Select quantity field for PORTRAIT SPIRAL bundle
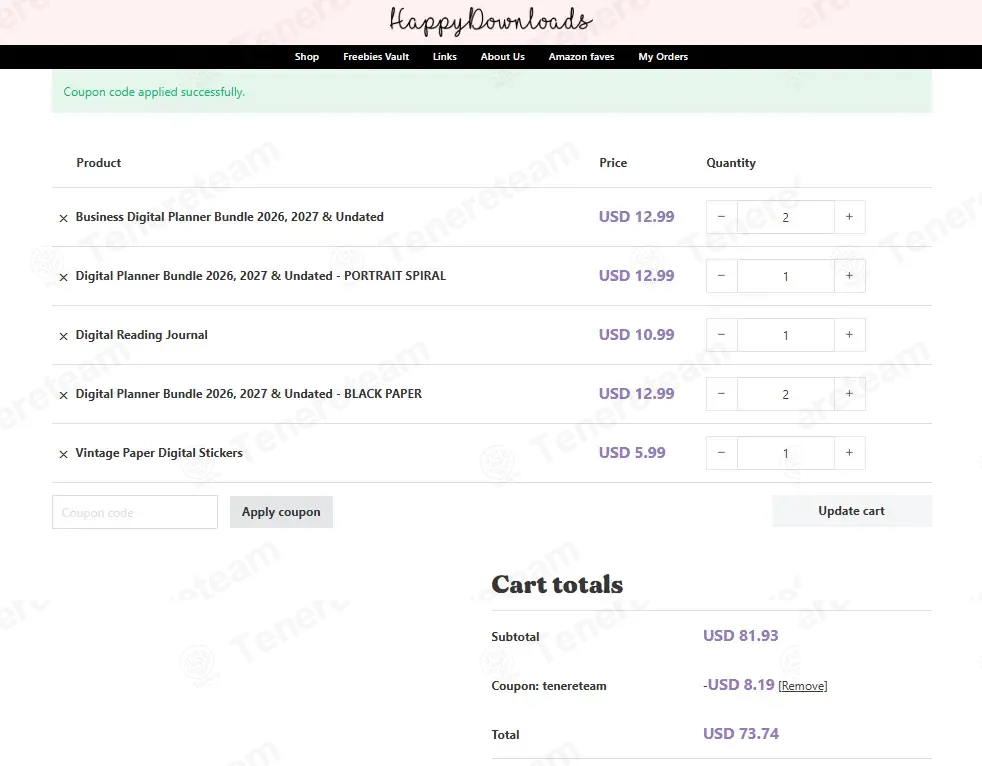 (x=785, y=276)
